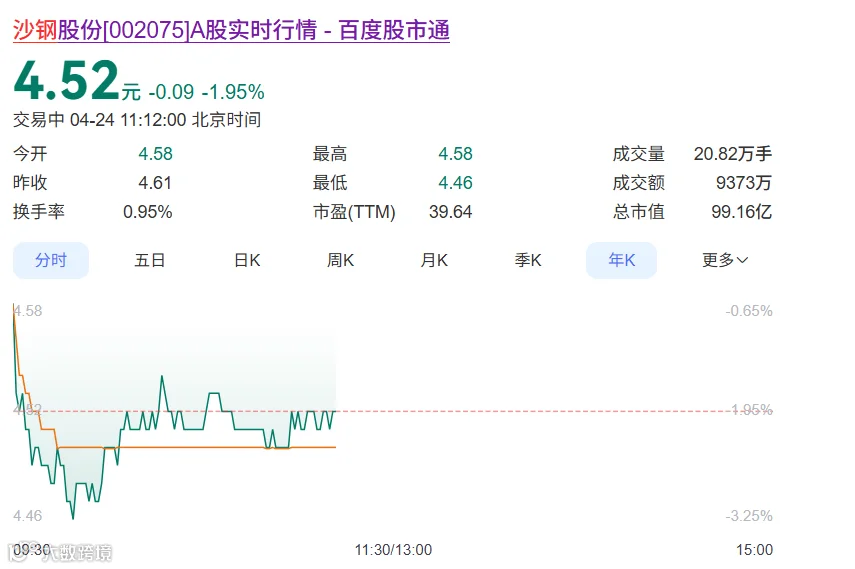The image size is (855, 569).
Task: Click the -0.65% axis label
Action: coord(749,311)
